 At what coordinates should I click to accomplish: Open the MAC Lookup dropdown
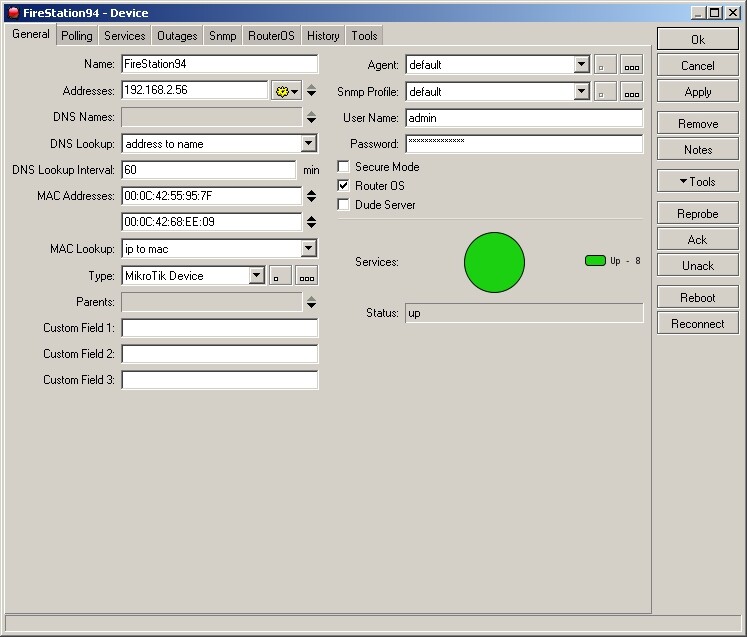click(308, 249)
